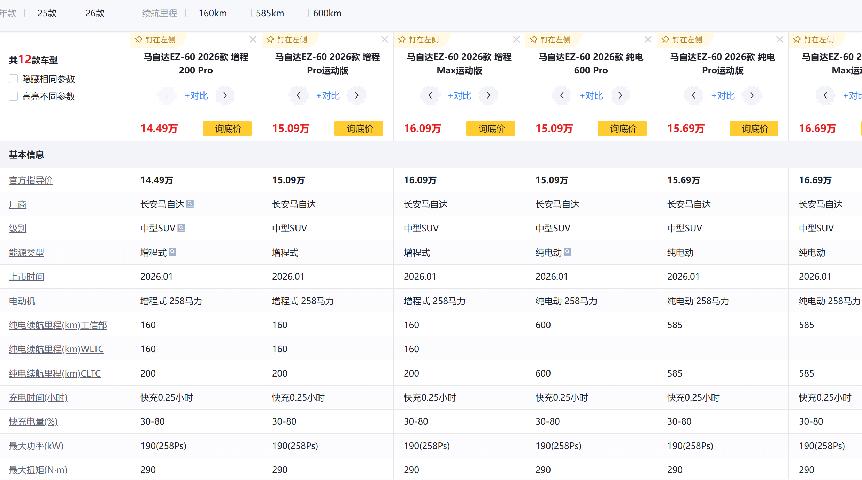
Task: Click the 最大功率(kW) row label
Action: pos(36,446)
